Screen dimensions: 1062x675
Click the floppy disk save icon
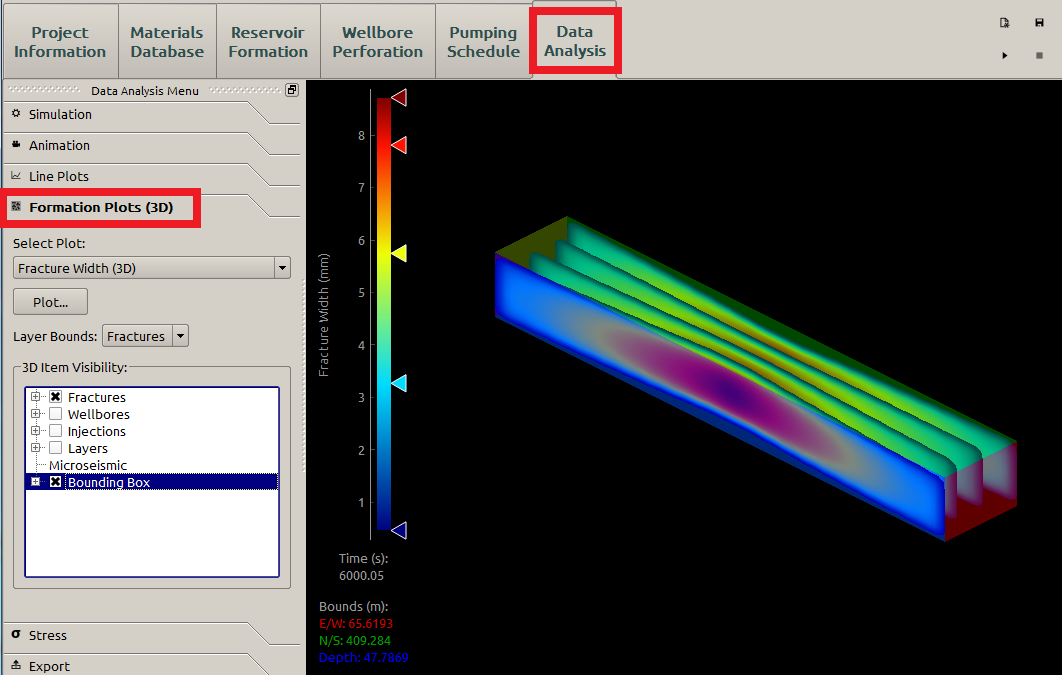pyautogui.click(x=1039, y=23)
